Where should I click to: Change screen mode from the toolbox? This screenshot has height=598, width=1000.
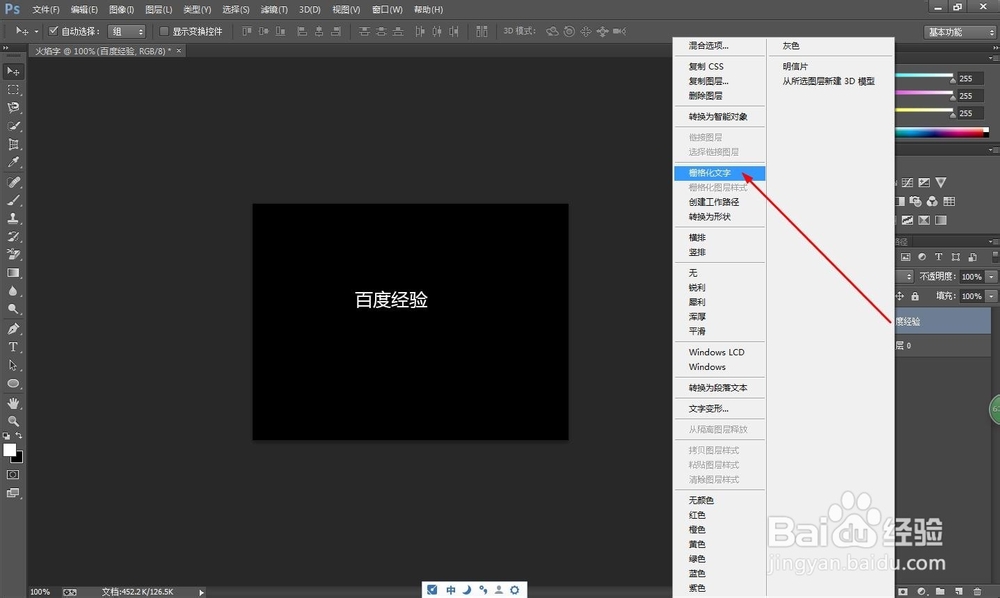click(x=13, y=493)
